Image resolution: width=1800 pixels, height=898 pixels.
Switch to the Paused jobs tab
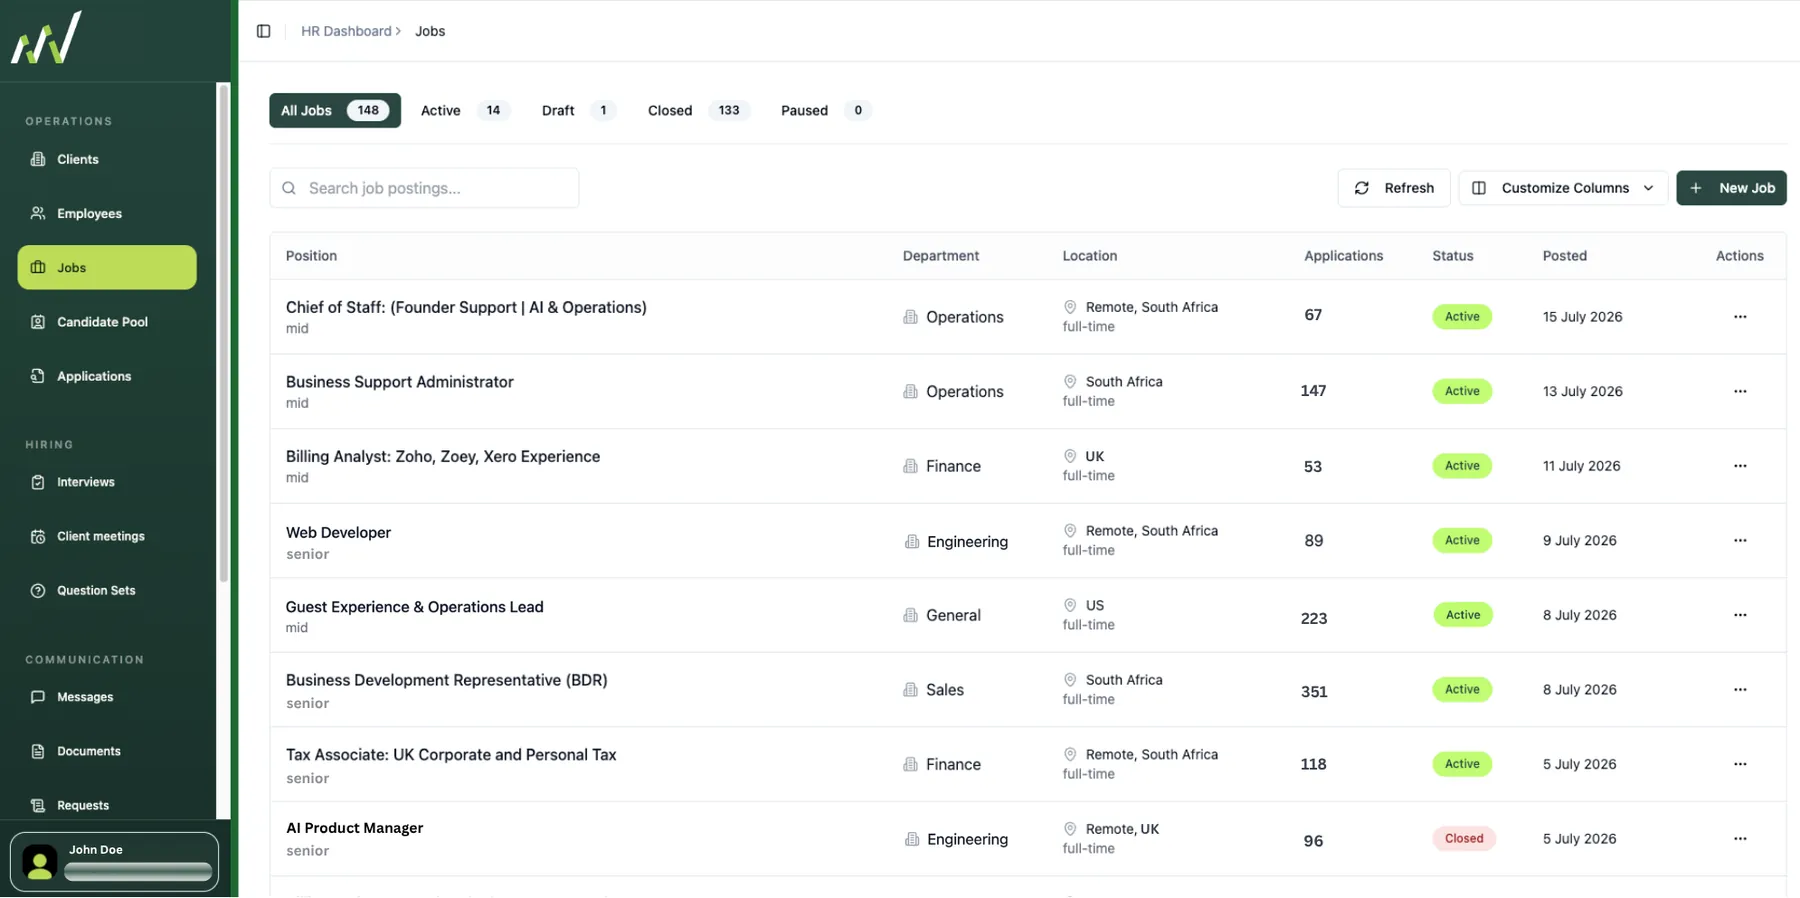click(826, 110)
